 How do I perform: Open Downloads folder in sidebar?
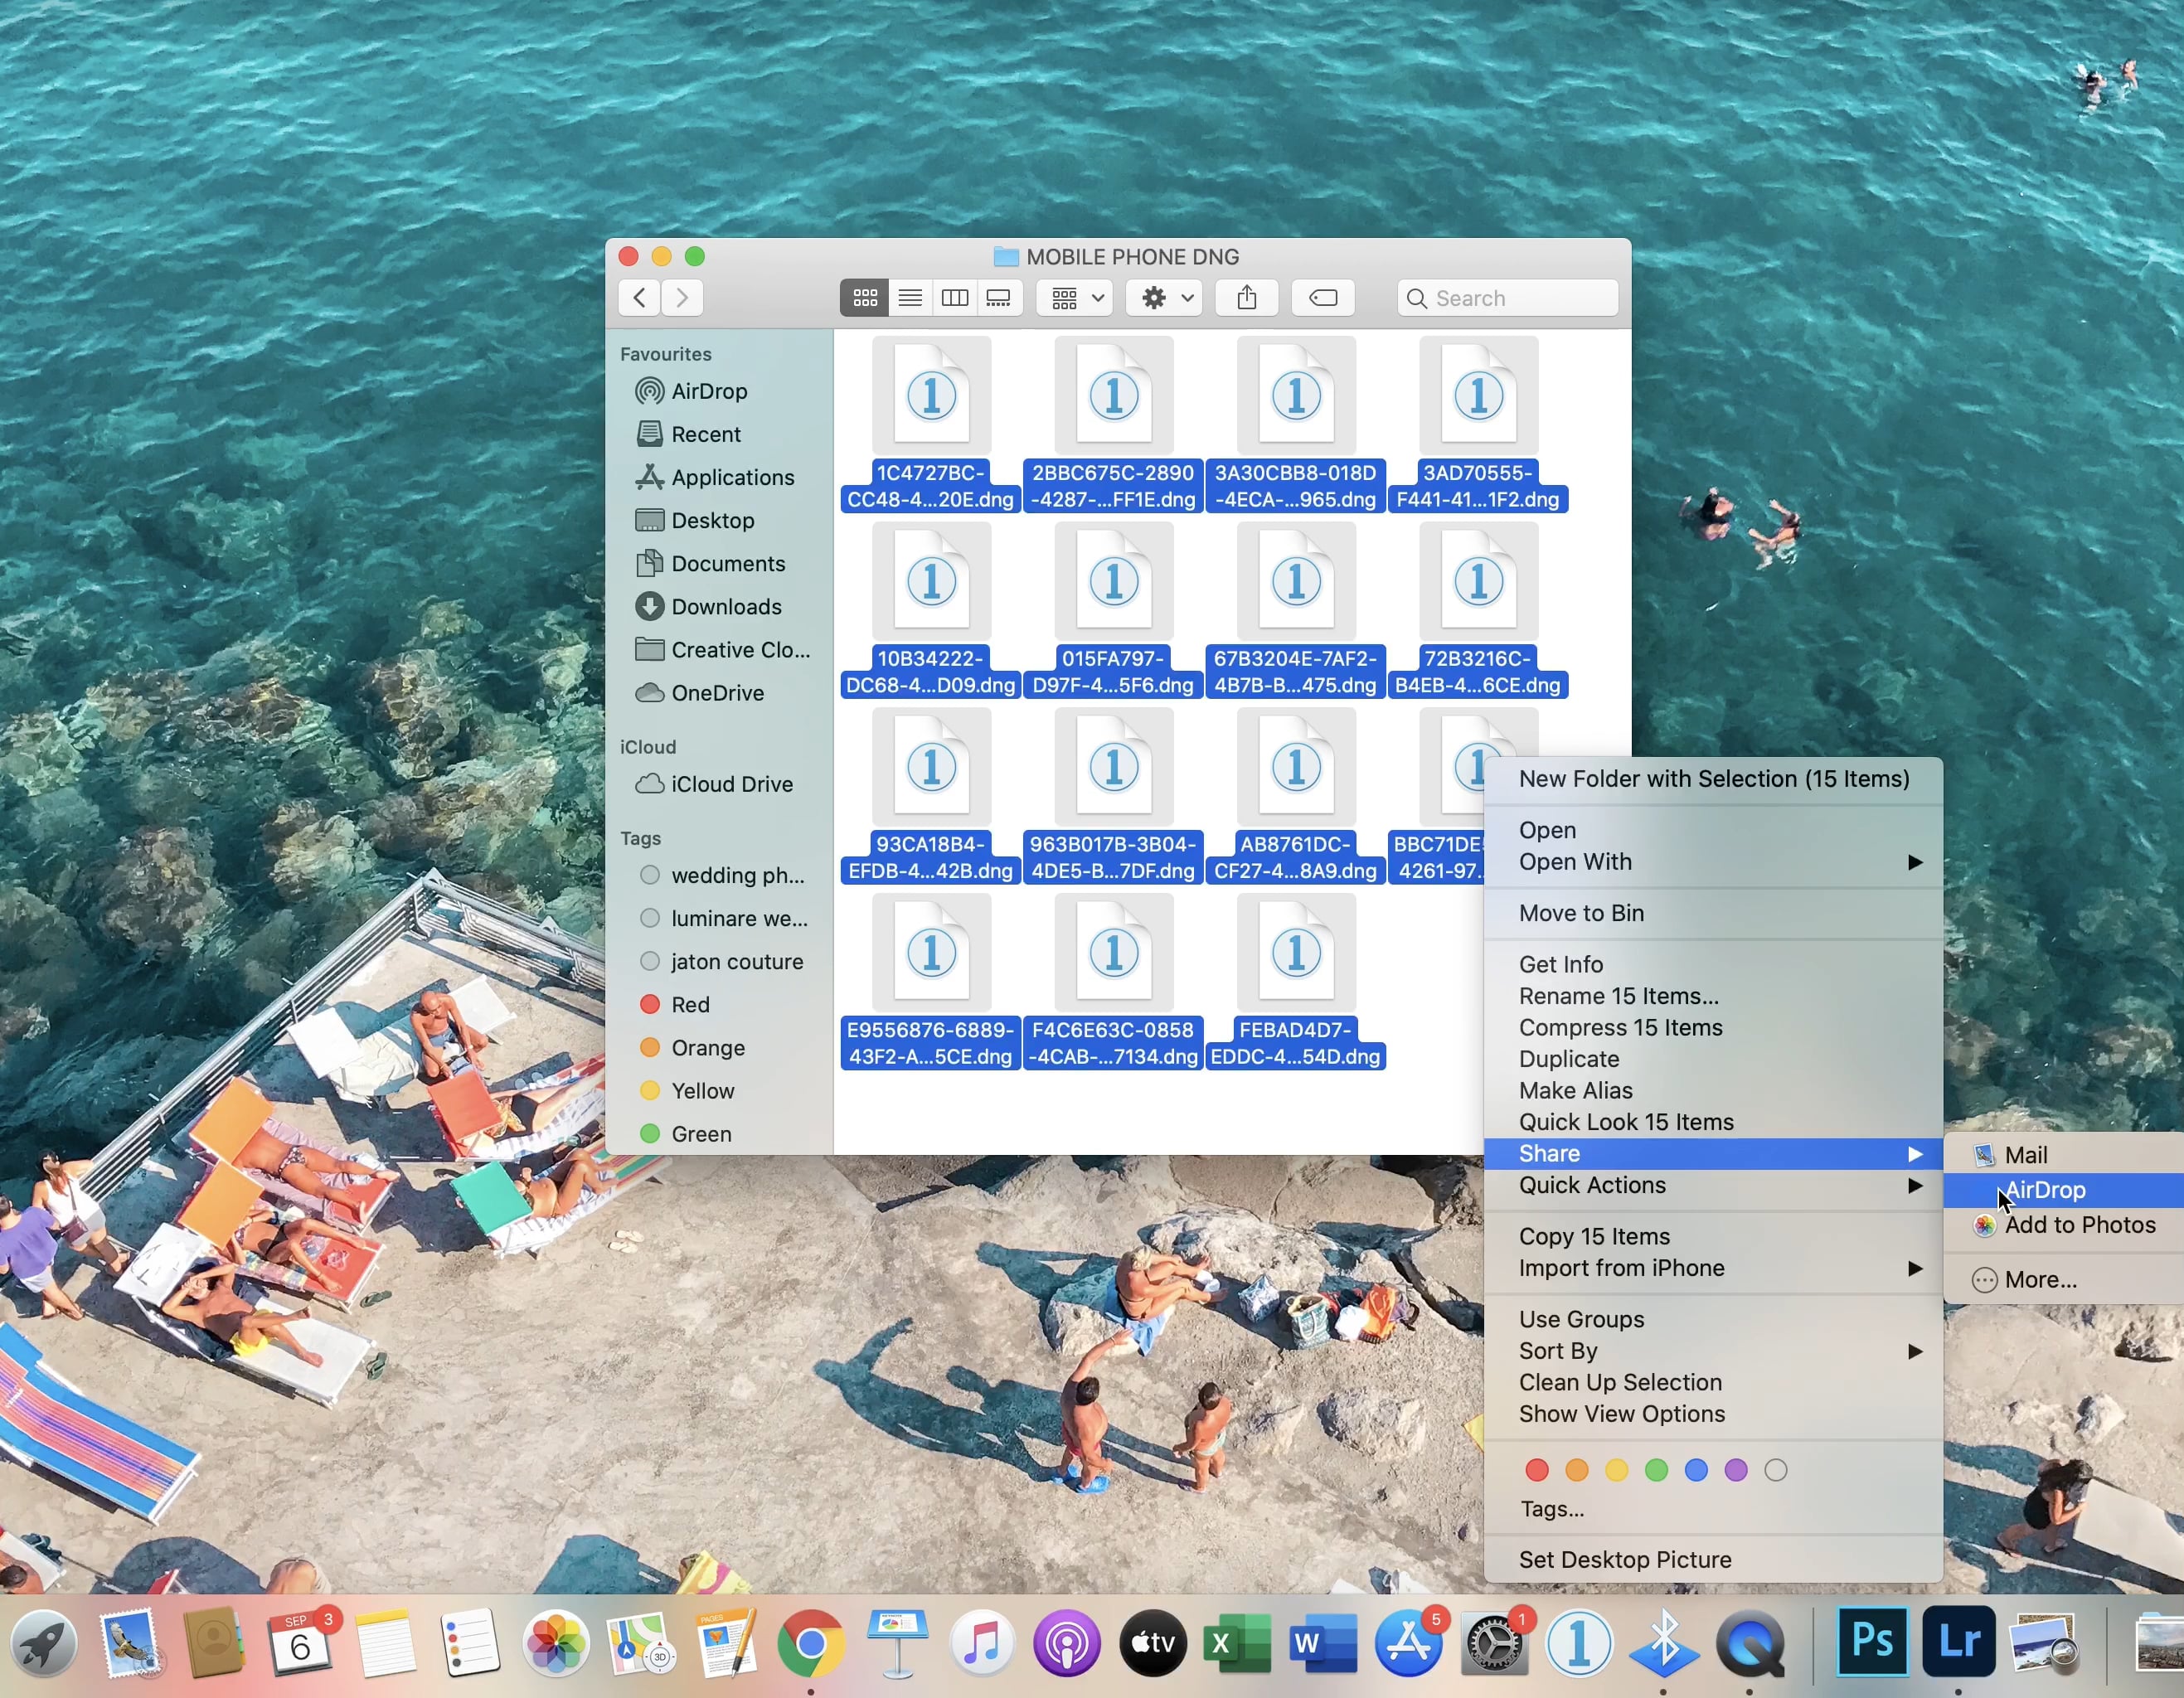pos(725,607)
